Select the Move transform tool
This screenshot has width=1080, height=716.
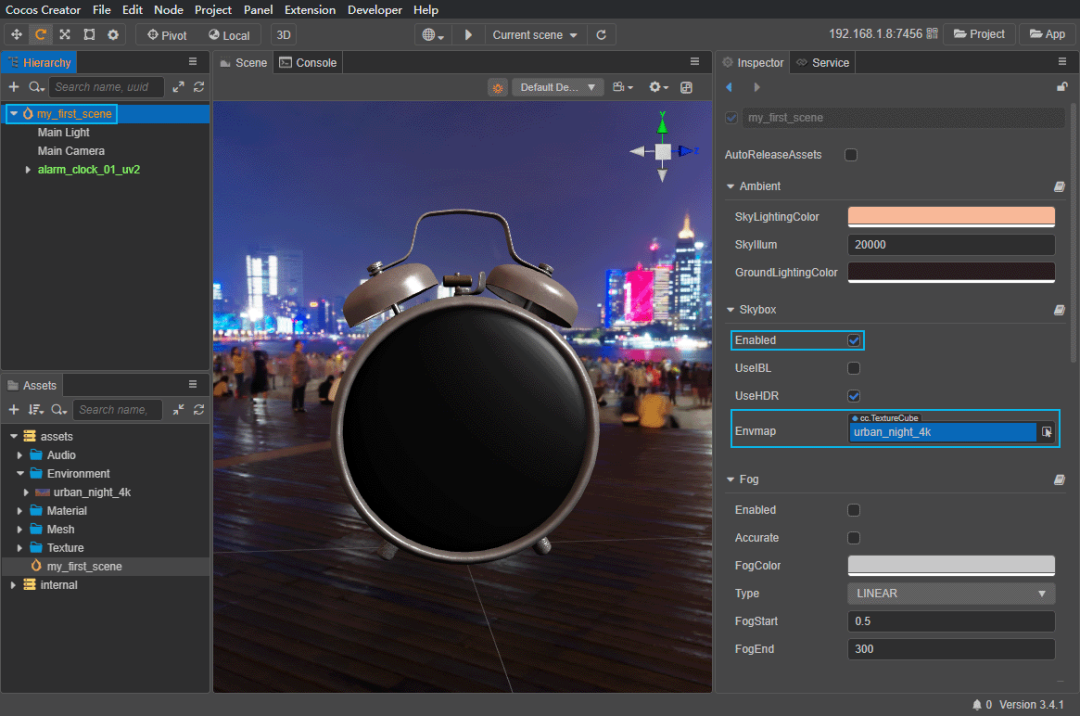pyautogui.click(x=16, y=35)
